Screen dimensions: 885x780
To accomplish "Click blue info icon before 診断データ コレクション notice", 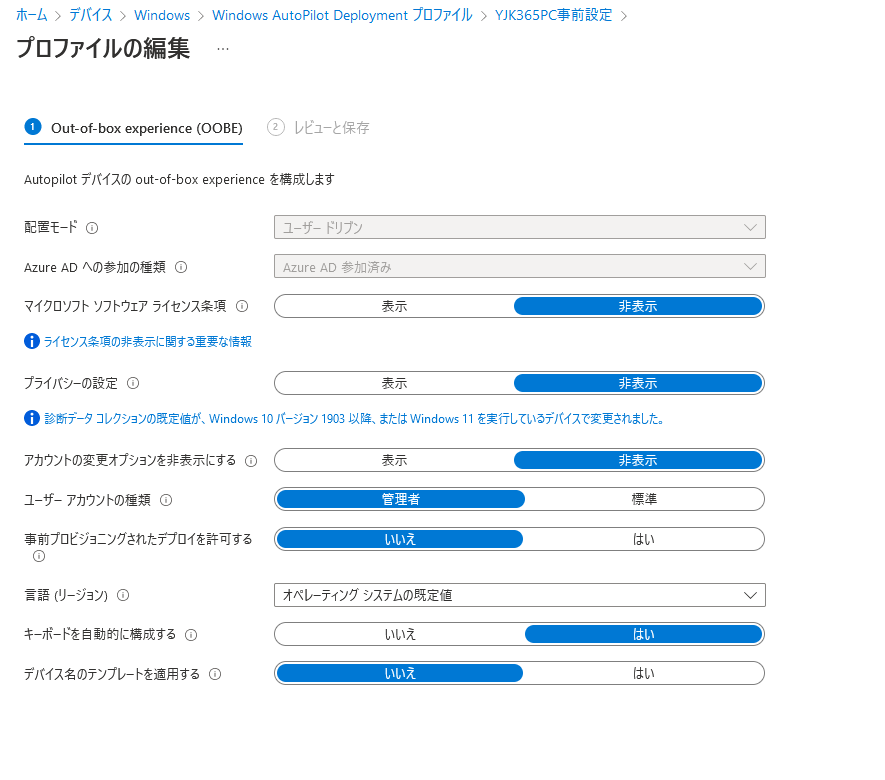I will pos(32,418).
